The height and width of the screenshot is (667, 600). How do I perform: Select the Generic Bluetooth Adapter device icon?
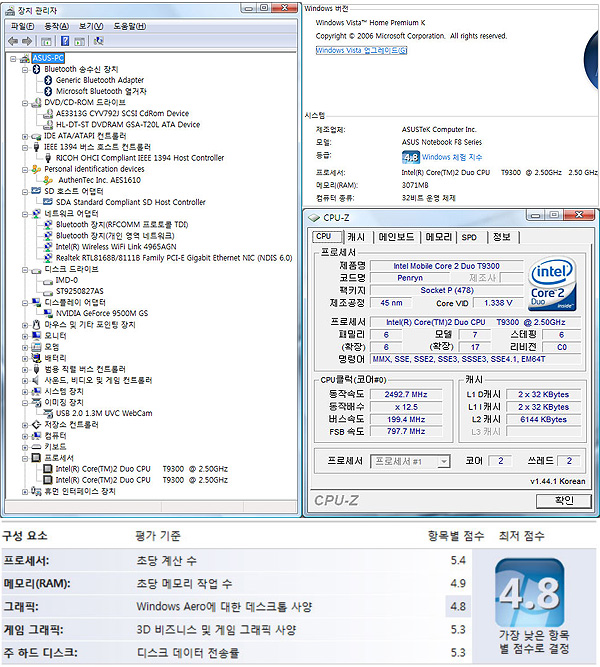[x=48, y=80]
